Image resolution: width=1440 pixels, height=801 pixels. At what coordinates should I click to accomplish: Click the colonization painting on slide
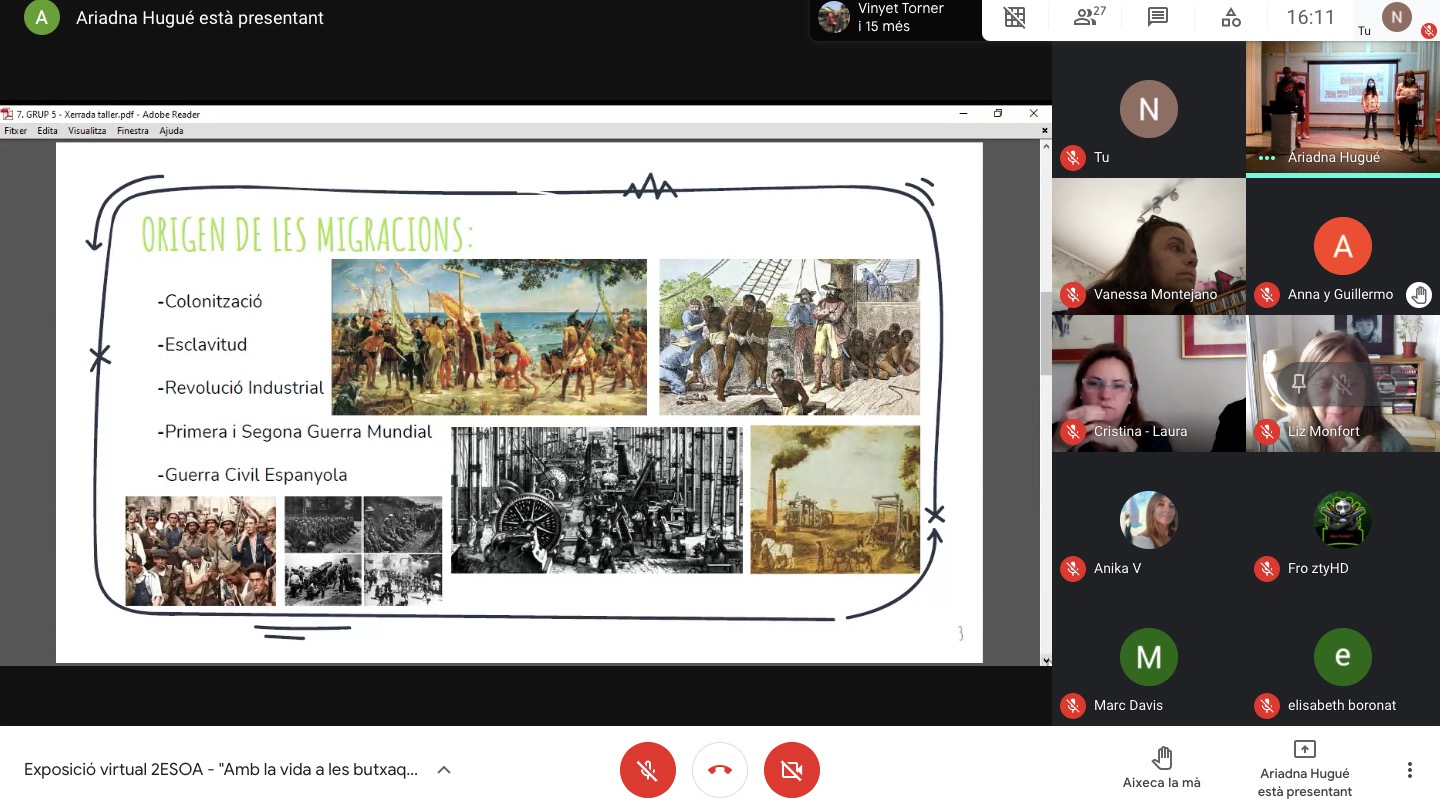(489, 337)
